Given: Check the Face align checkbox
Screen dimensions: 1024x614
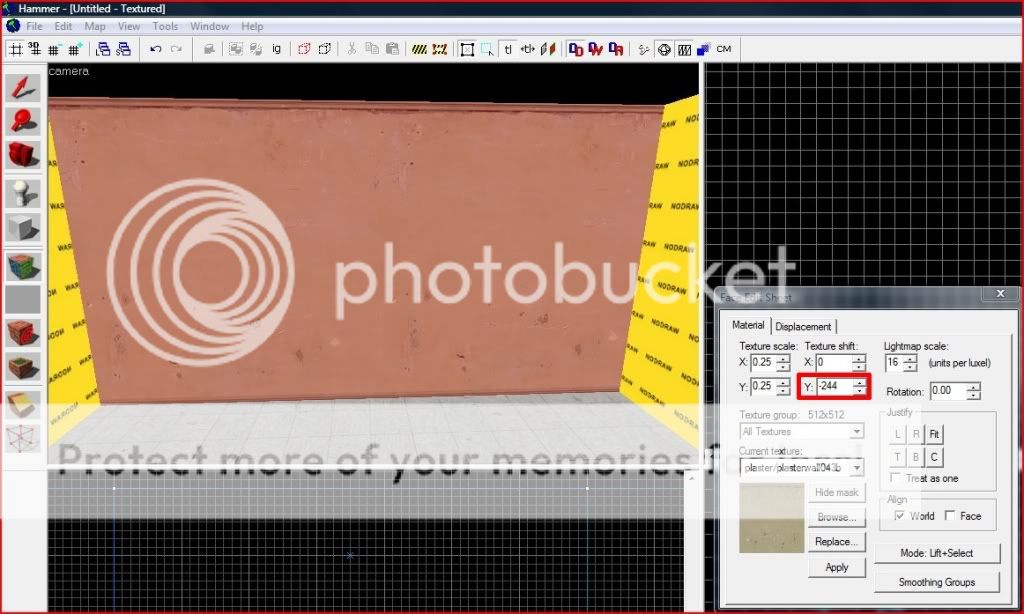Looking at the screenshot, I should point(950,515).
